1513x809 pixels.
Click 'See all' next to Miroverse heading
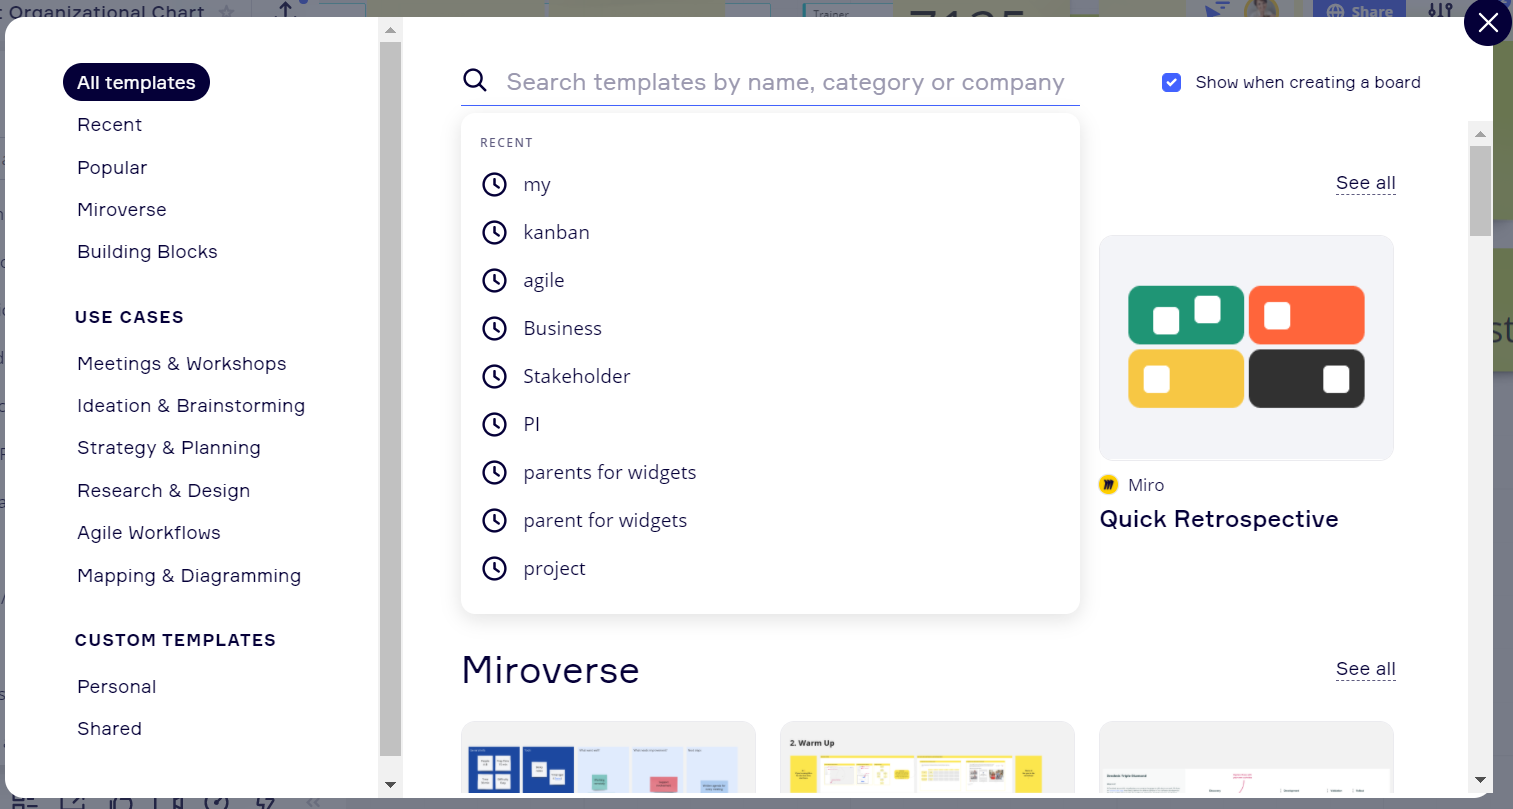1365,669
